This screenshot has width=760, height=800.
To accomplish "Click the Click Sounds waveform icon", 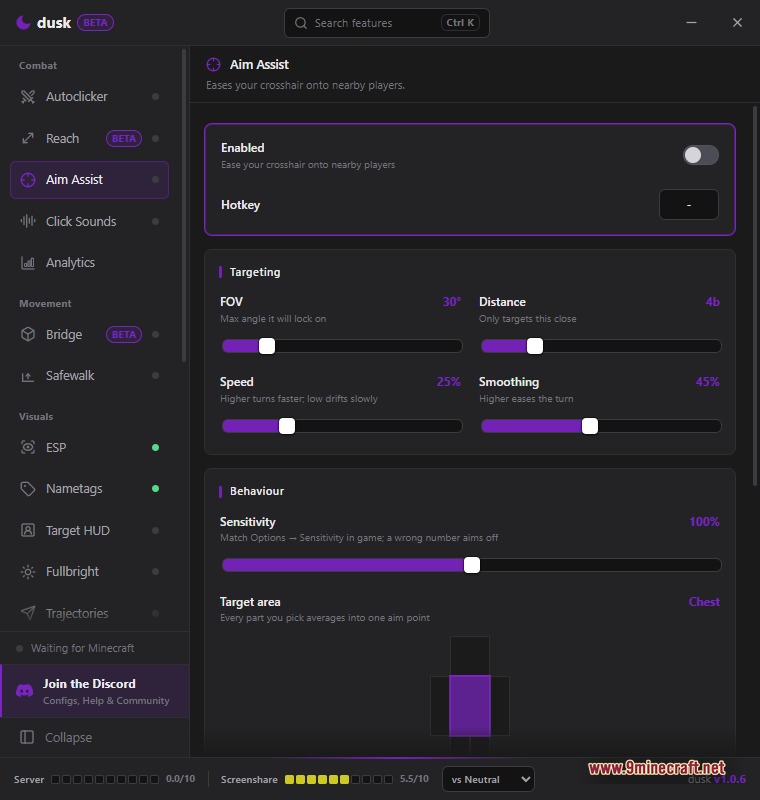I will [x=28, y=221].
